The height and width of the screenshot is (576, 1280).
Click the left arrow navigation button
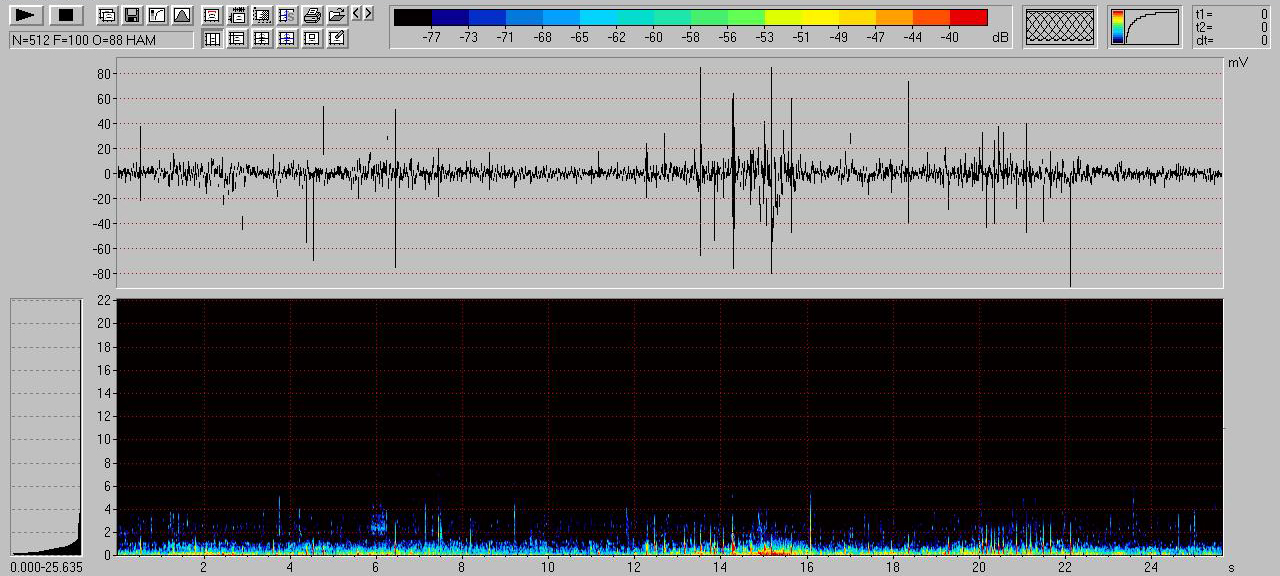click(357, 13)
